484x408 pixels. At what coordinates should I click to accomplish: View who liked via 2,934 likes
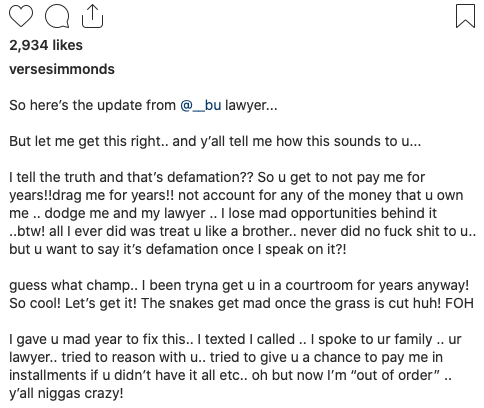click(46, 45)
